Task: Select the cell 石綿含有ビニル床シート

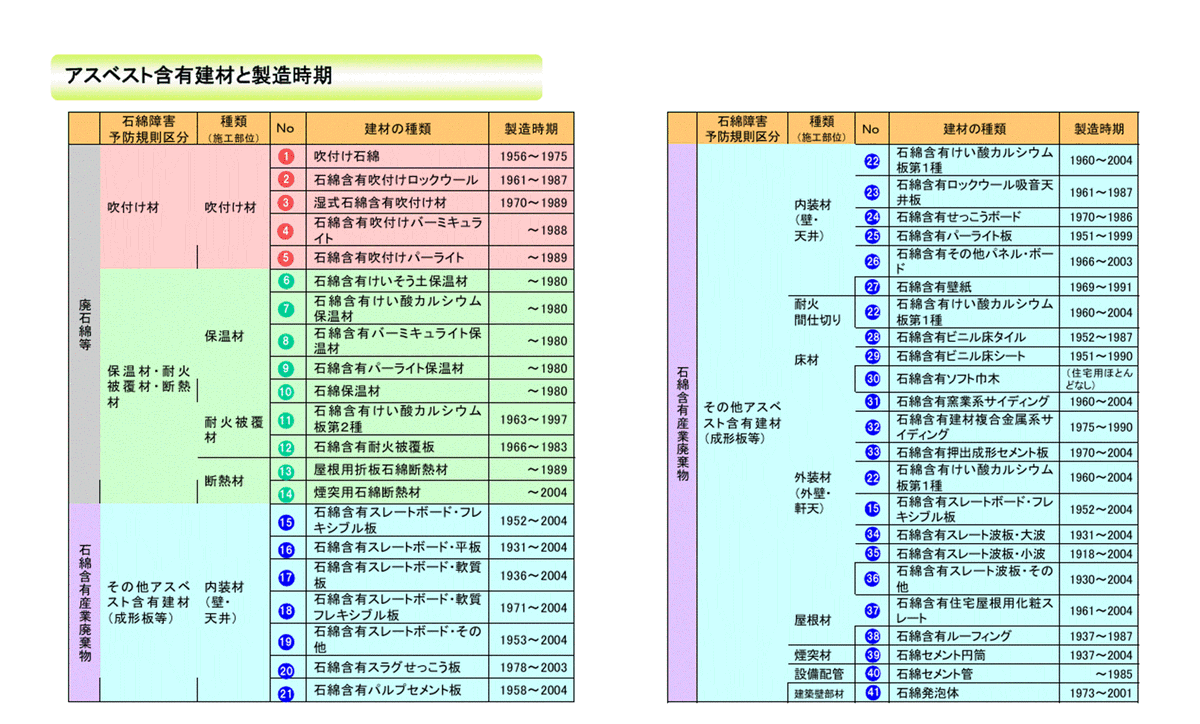Action: coord(973,356)
